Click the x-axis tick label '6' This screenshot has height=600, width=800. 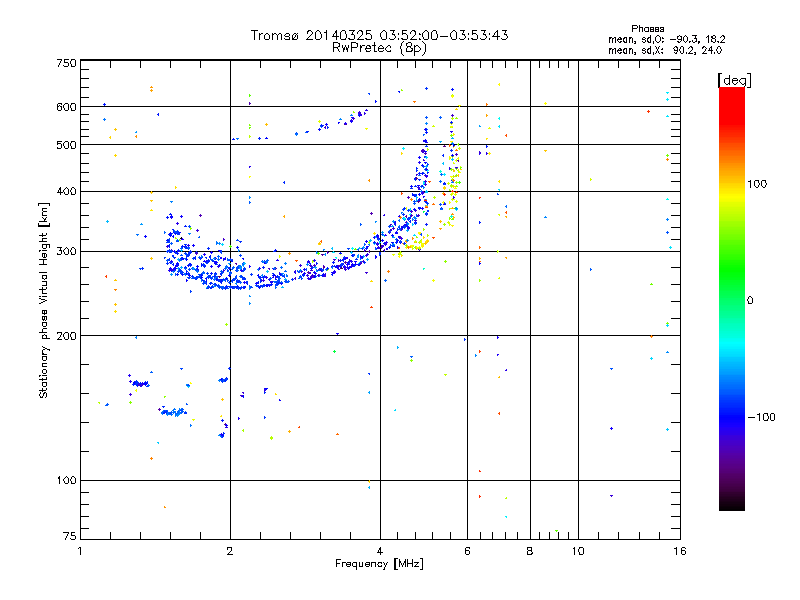click(x=467, y=551)
